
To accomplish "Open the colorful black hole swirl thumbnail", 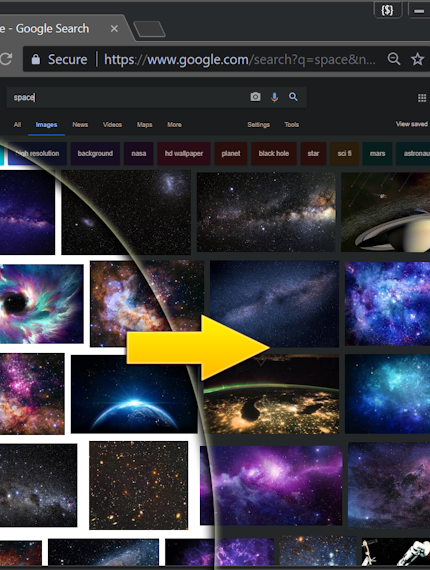I will click(x=41, y=304).
